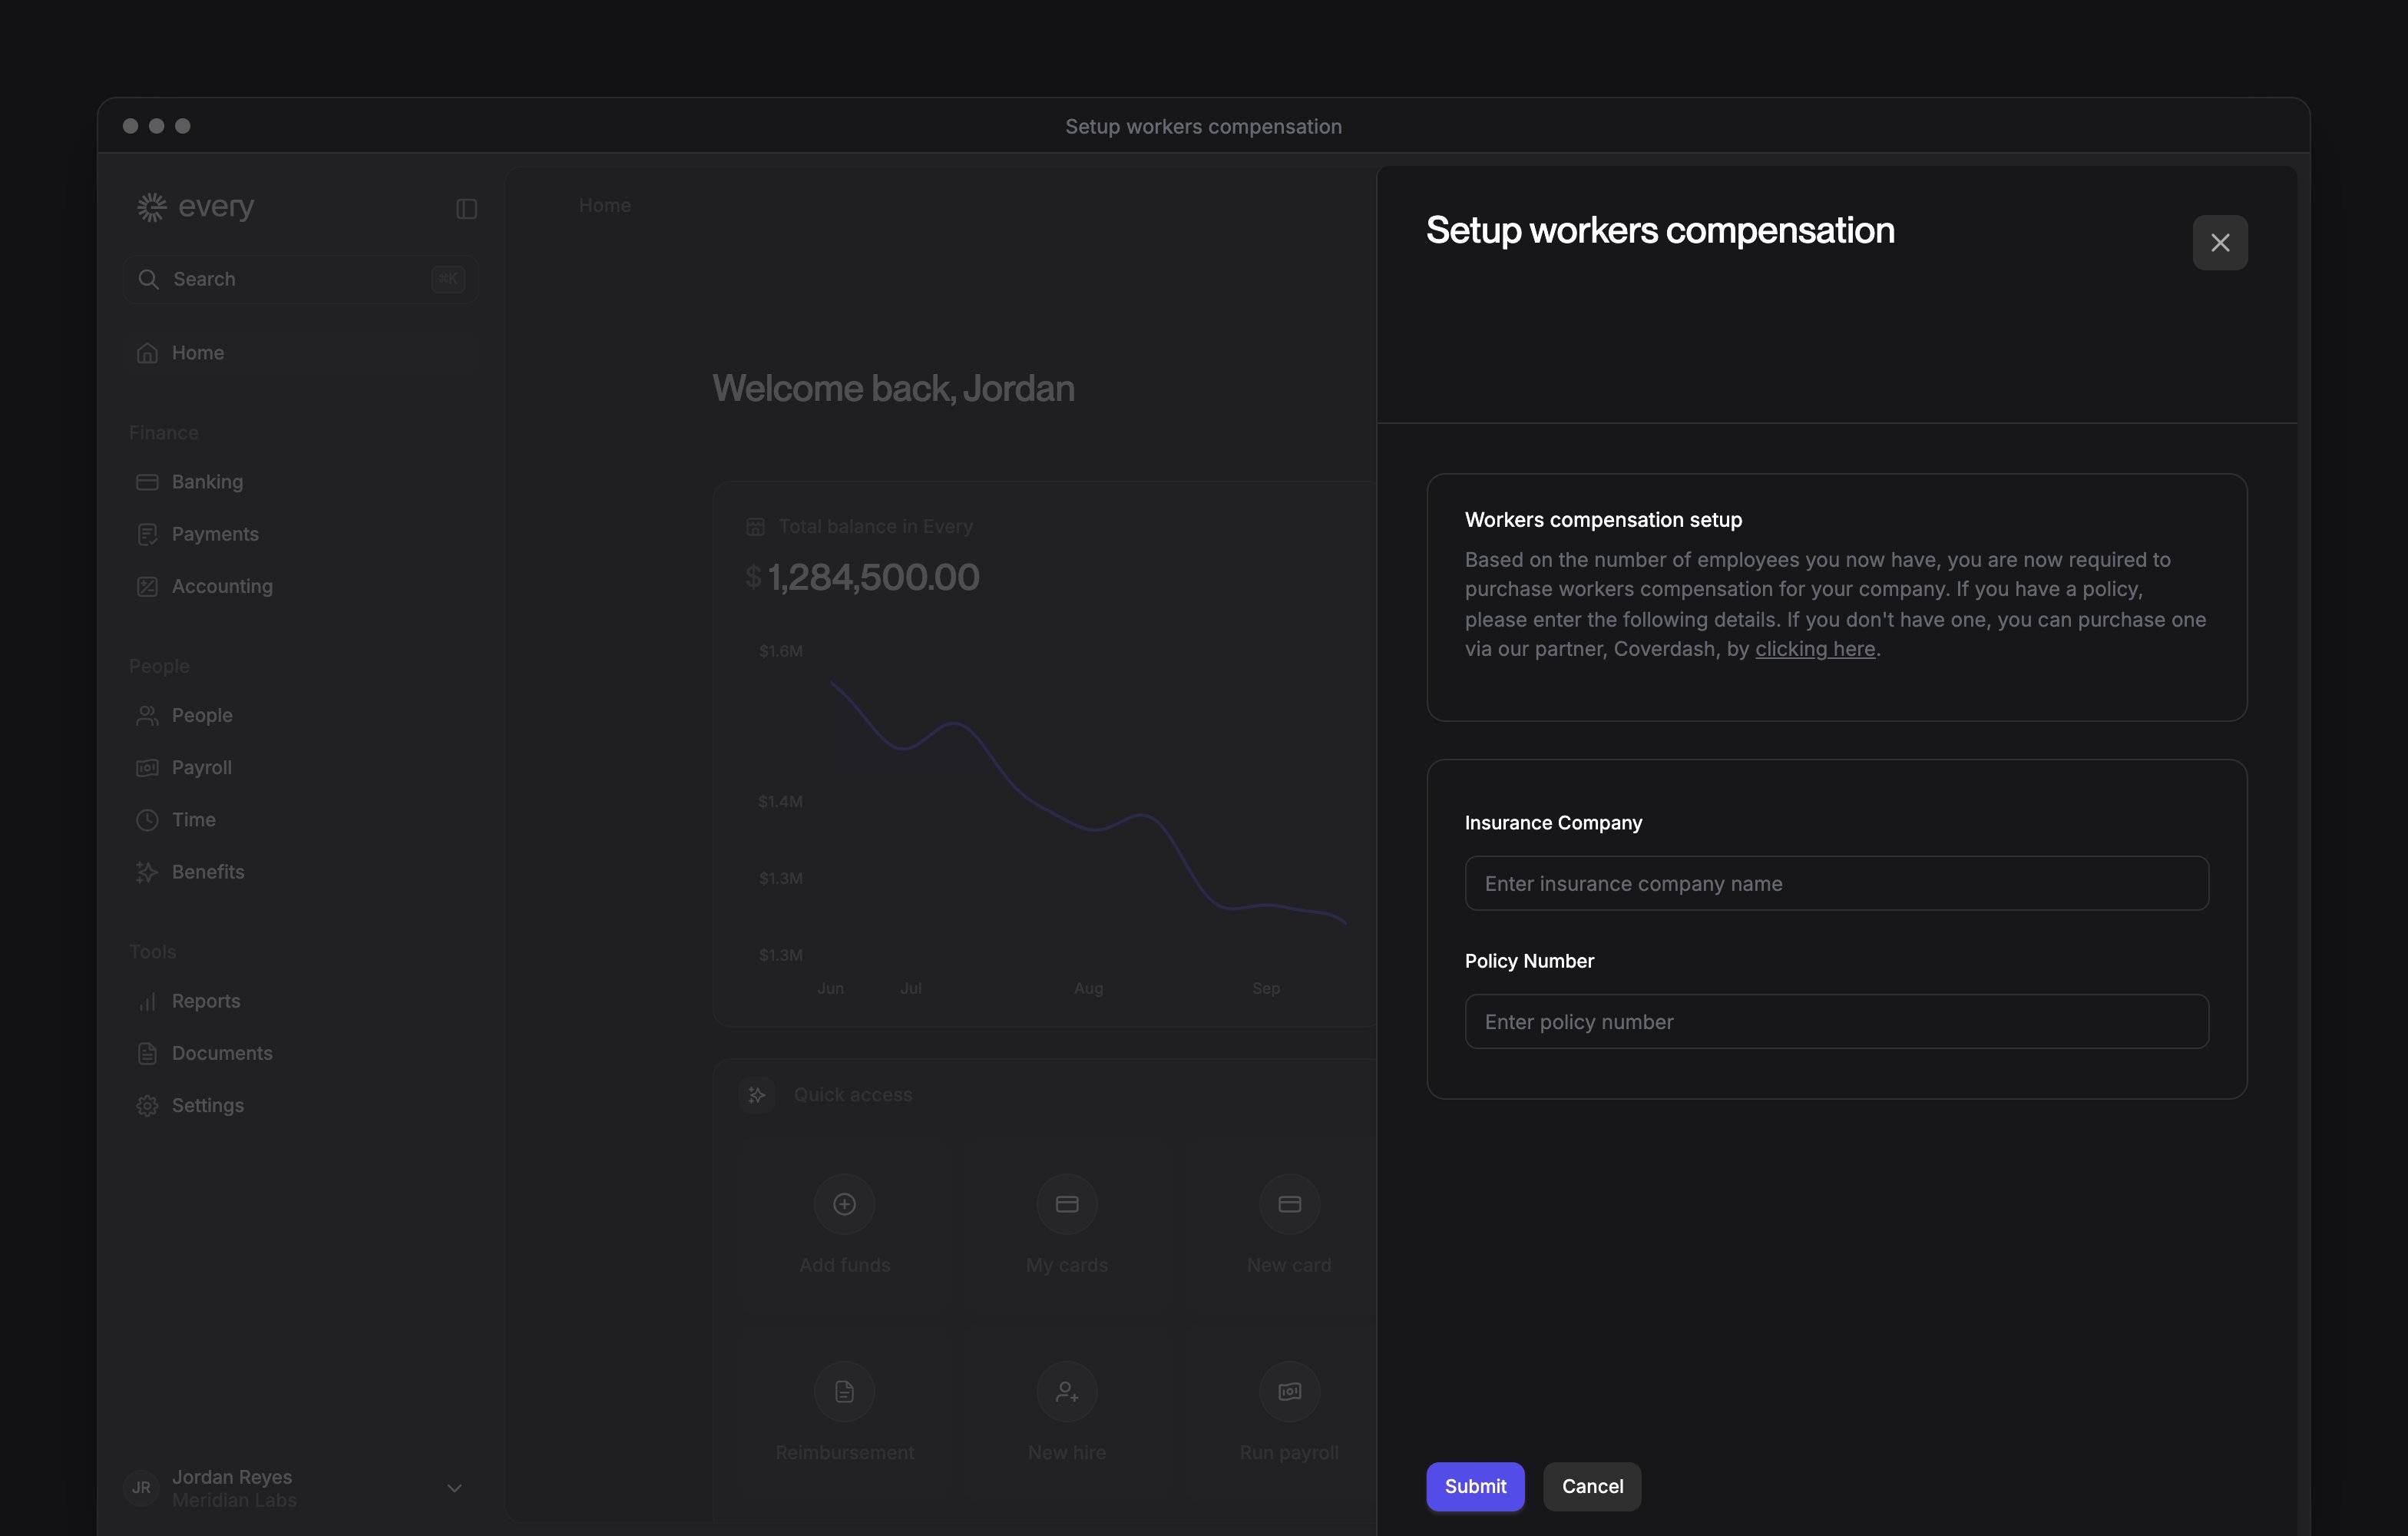Viewport: 2408px width, 1536px height.
Task: Go to Home in sidebar
Action: (300, 353)
